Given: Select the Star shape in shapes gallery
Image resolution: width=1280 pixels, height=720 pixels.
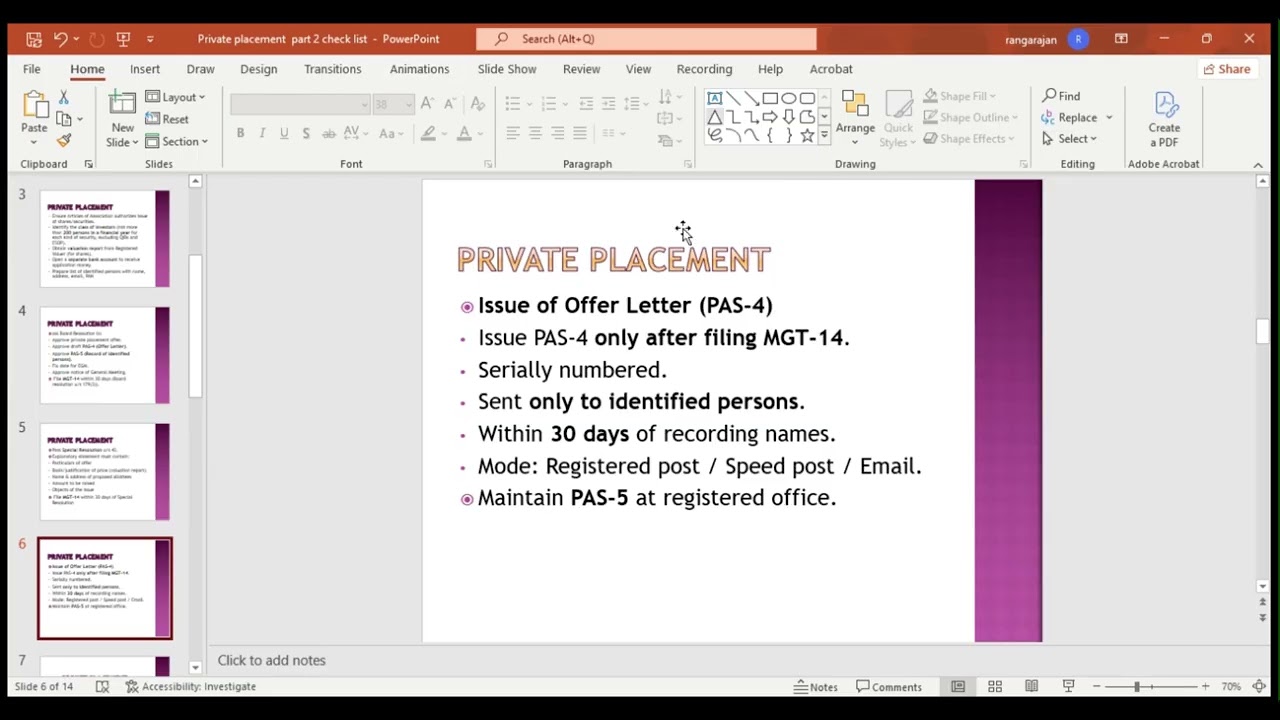Looking at the screenshot, I should pos(807,135).
